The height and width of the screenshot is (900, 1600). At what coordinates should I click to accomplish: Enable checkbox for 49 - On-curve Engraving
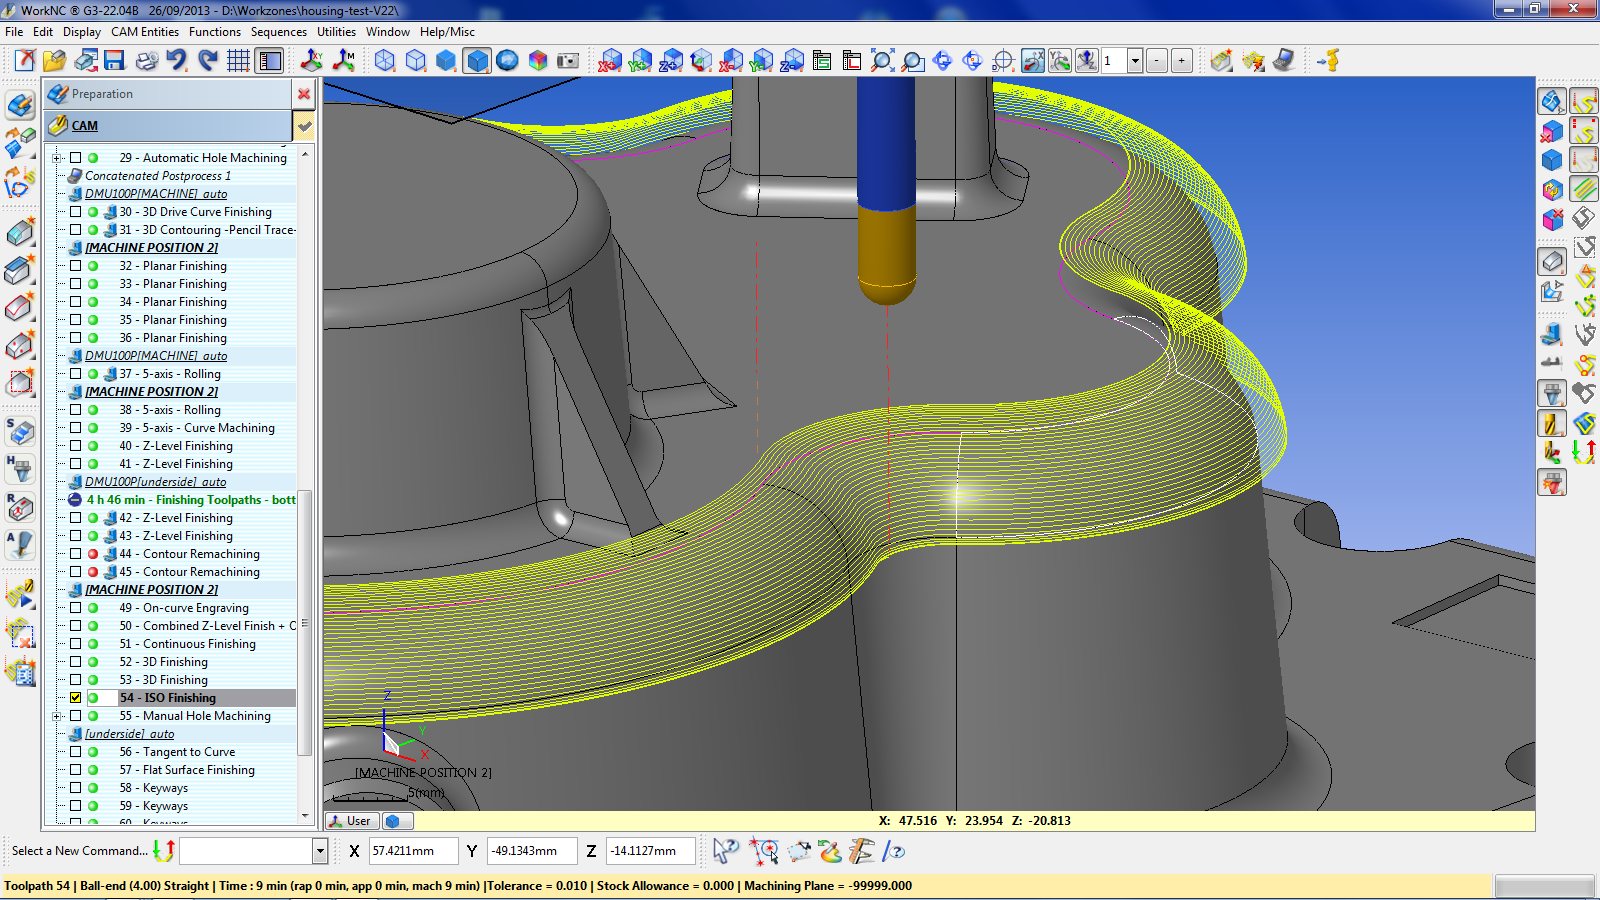[76, 608]
